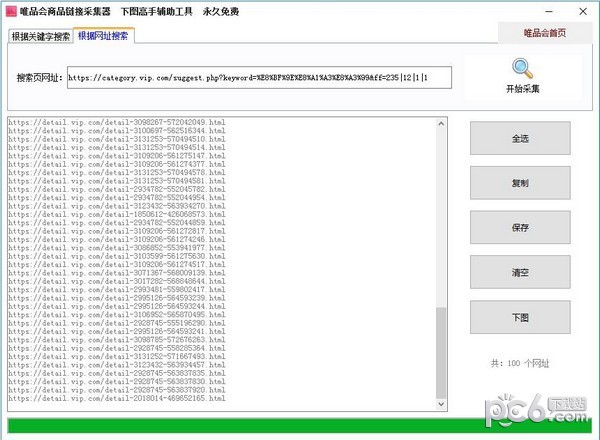Switch to the 根据关键字搜索 tab
600x440 pixels.
point(41,36)
